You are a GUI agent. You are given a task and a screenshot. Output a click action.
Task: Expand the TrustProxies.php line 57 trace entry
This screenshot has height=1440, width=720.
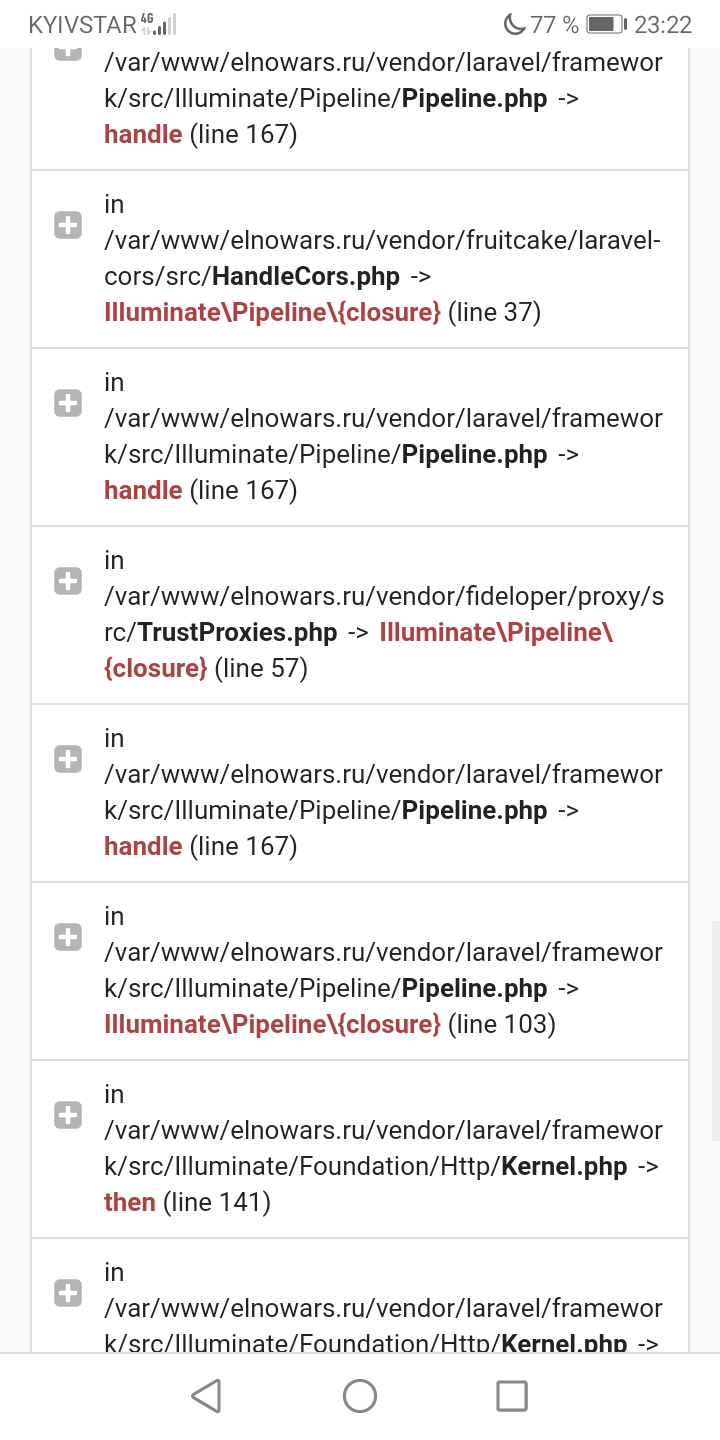(x=67, y=581)
